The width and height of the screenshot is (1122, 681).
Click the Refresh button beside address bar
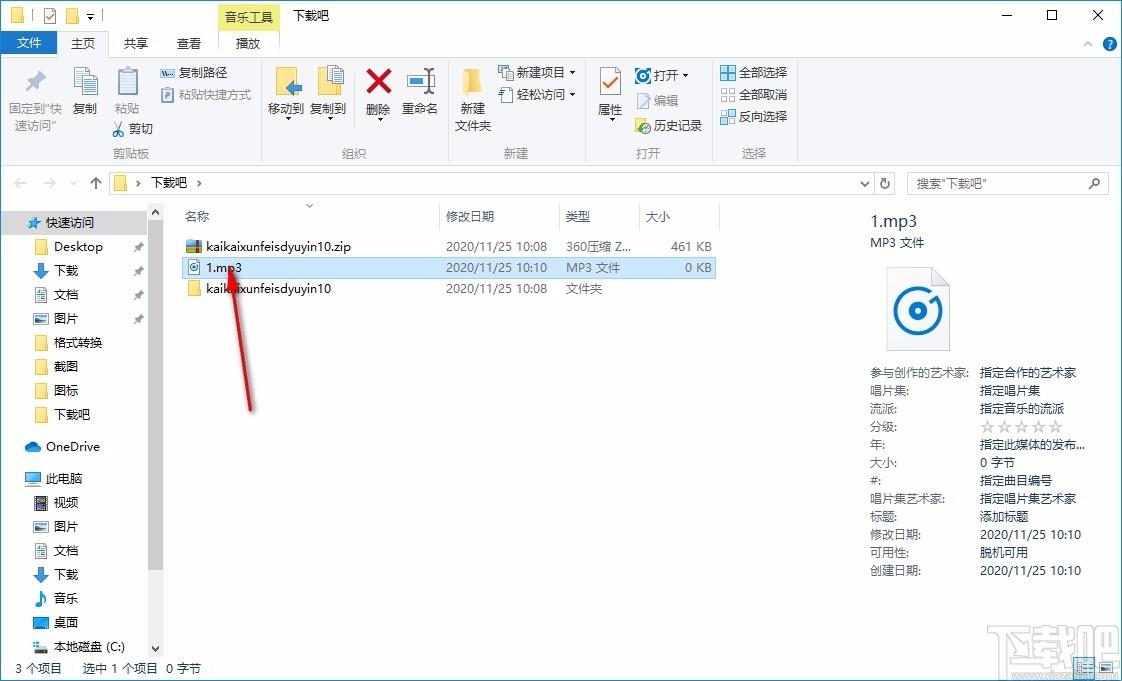tap(885, 183)
